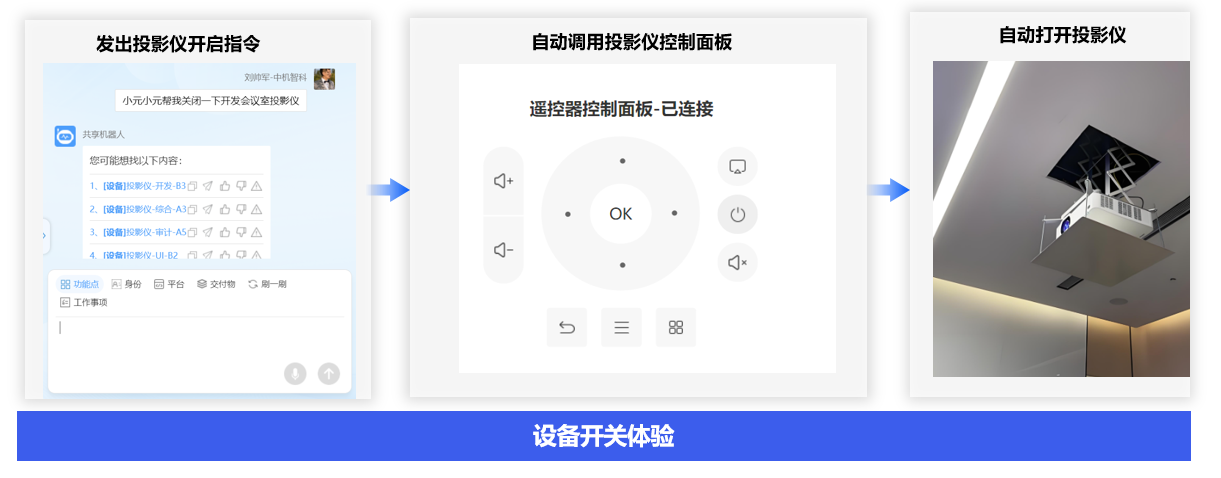Viewport: 1221px width, 478px height.
Task: Lower volume with the volume minus button
Action: coord(503,250)
